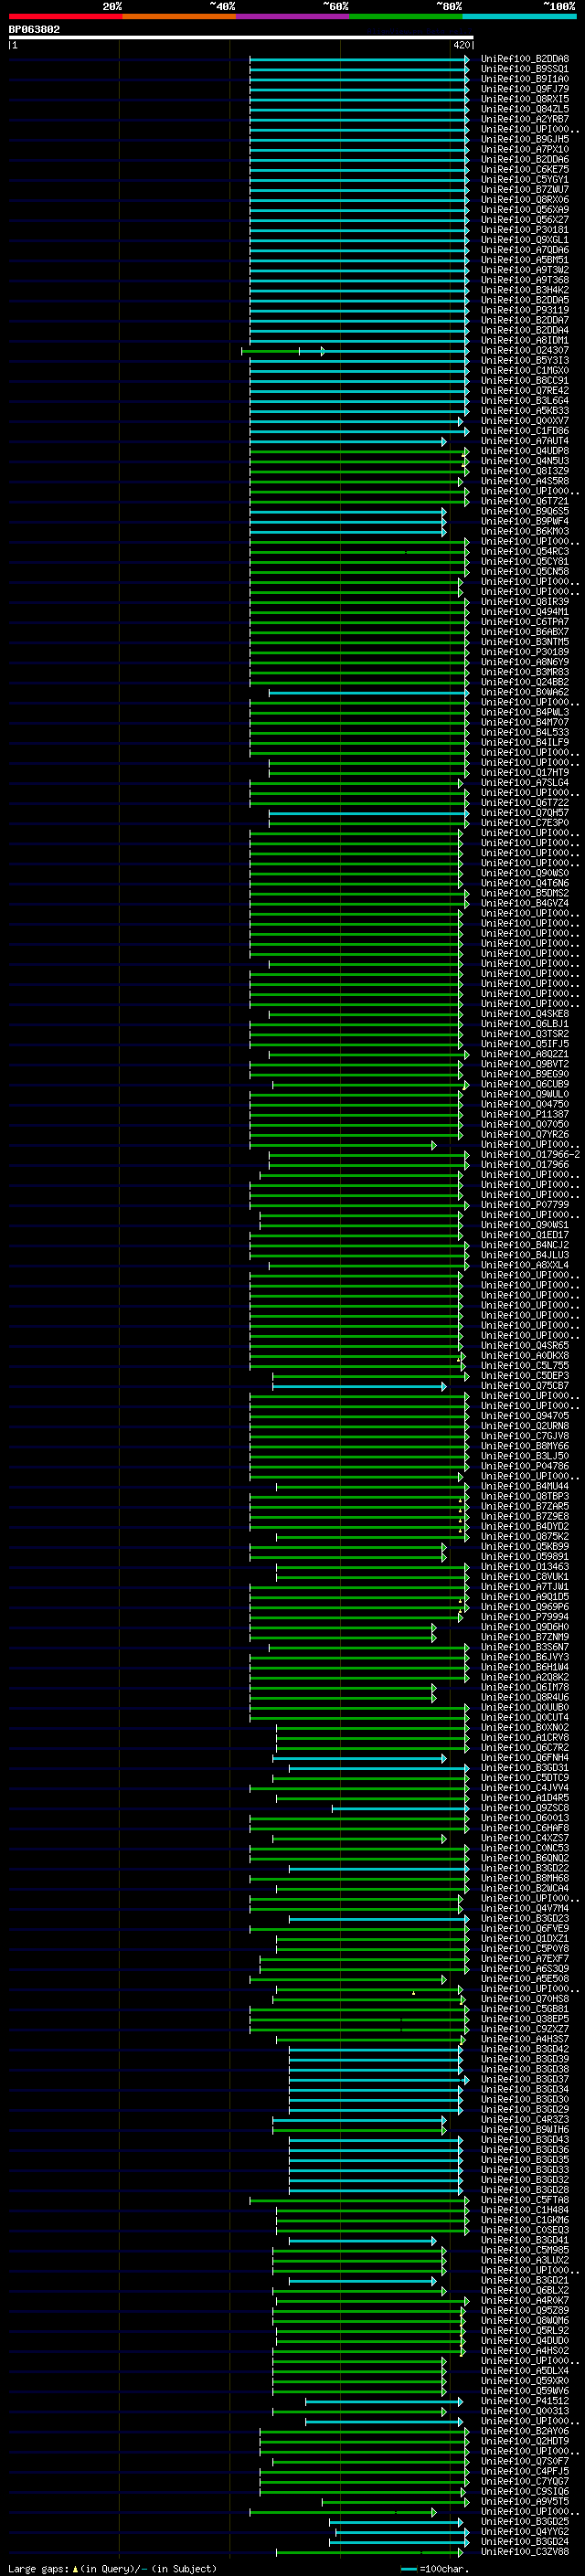Image resolution: width=585 pixels, height=2576 pixels.
Task: Select hit label UniRef100_C5L755
Action: pos(524,1366)
